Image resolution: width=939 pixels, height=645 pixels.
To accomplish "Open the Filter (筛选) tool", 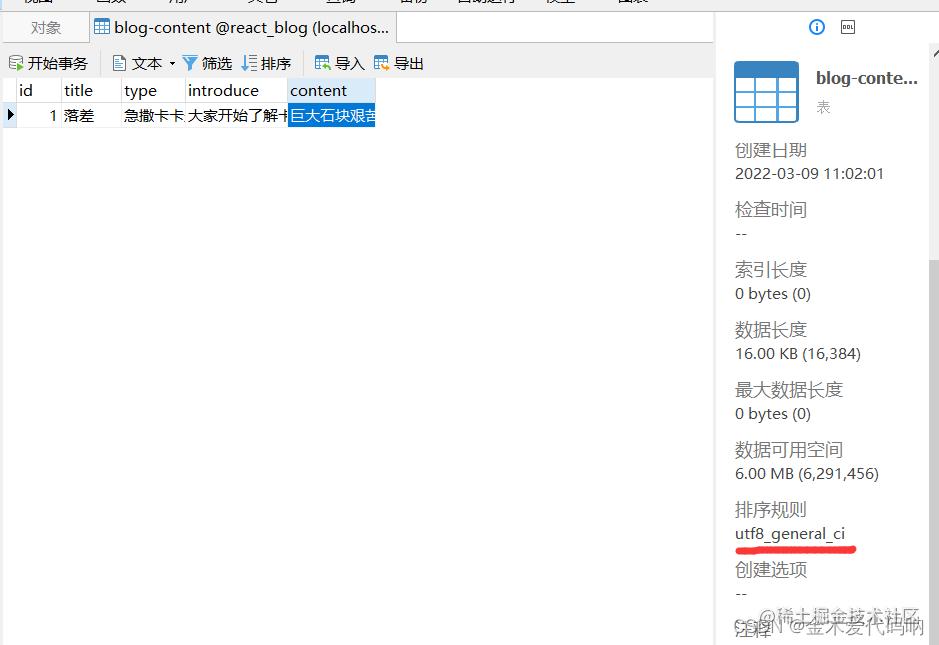I will coord(206,63).
